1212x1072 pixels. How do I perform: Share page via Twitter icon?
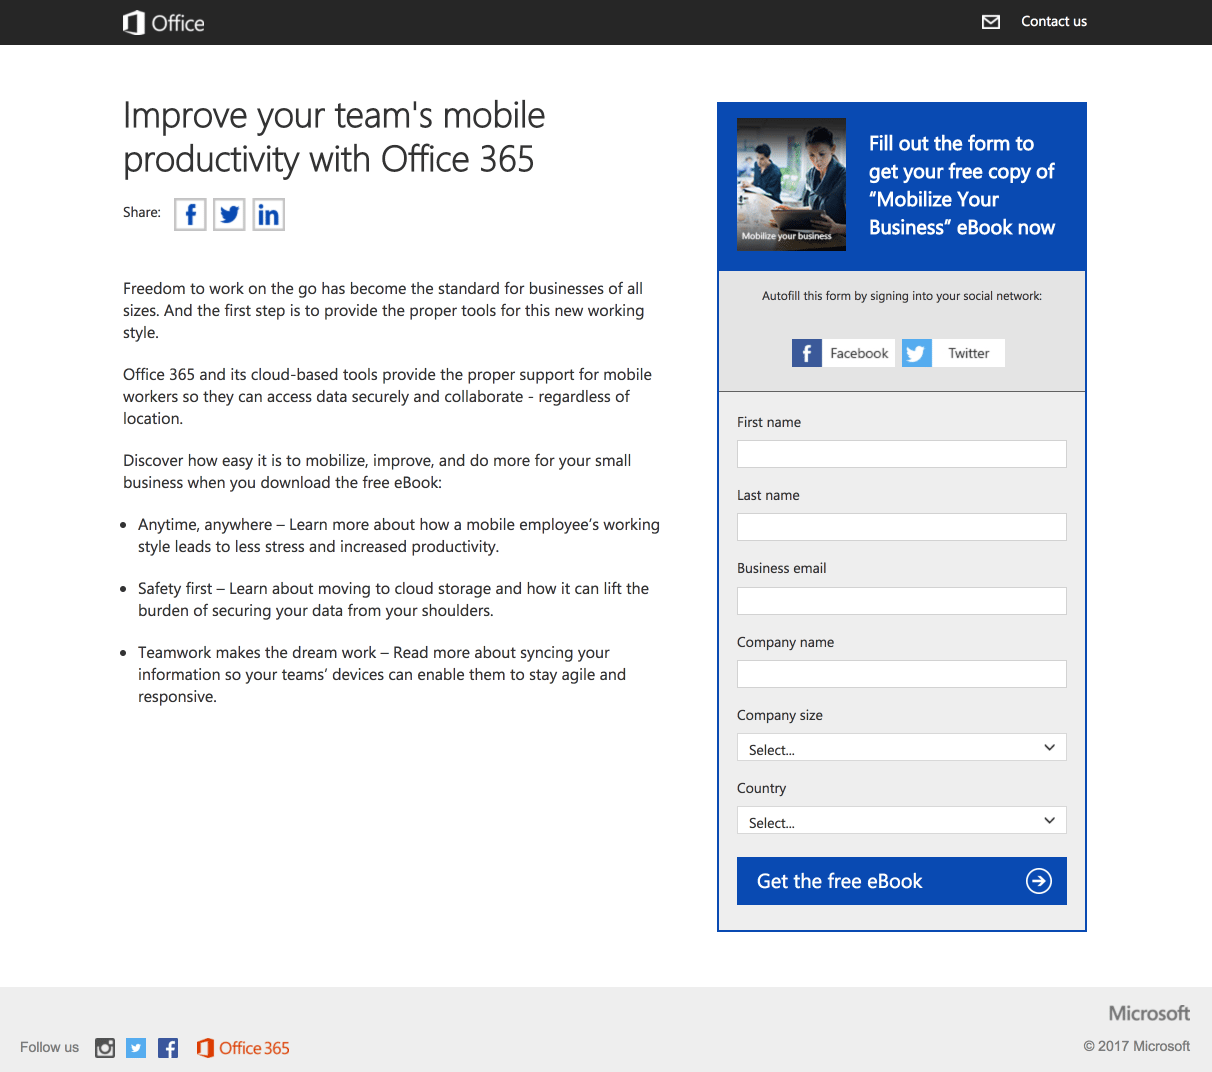click(229, 215)
